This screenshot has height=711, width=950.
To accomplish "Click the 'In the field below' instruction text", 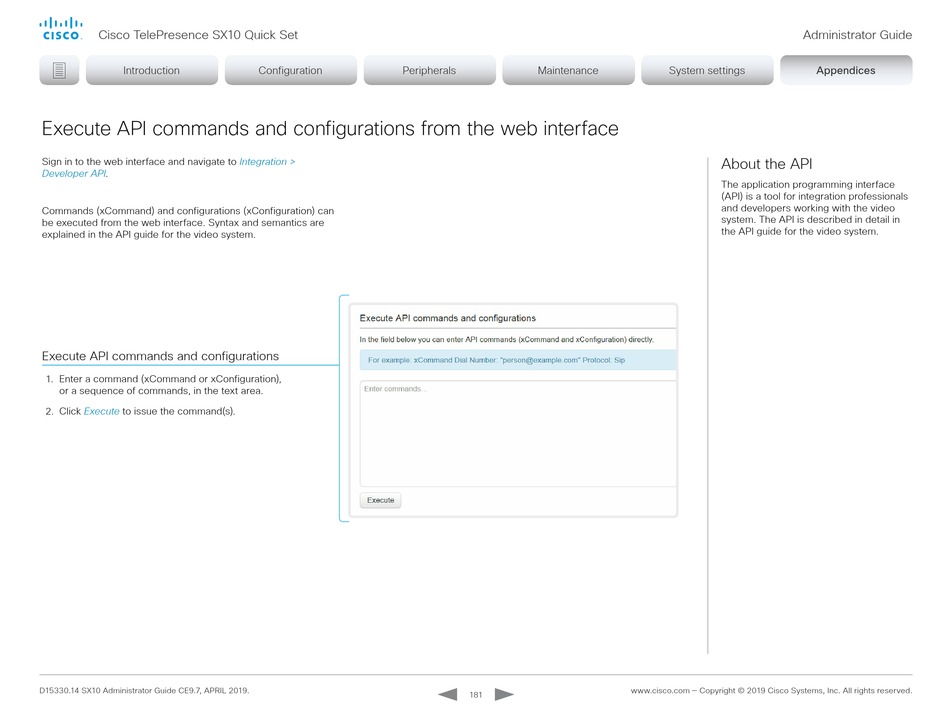I will coord(507,340).
